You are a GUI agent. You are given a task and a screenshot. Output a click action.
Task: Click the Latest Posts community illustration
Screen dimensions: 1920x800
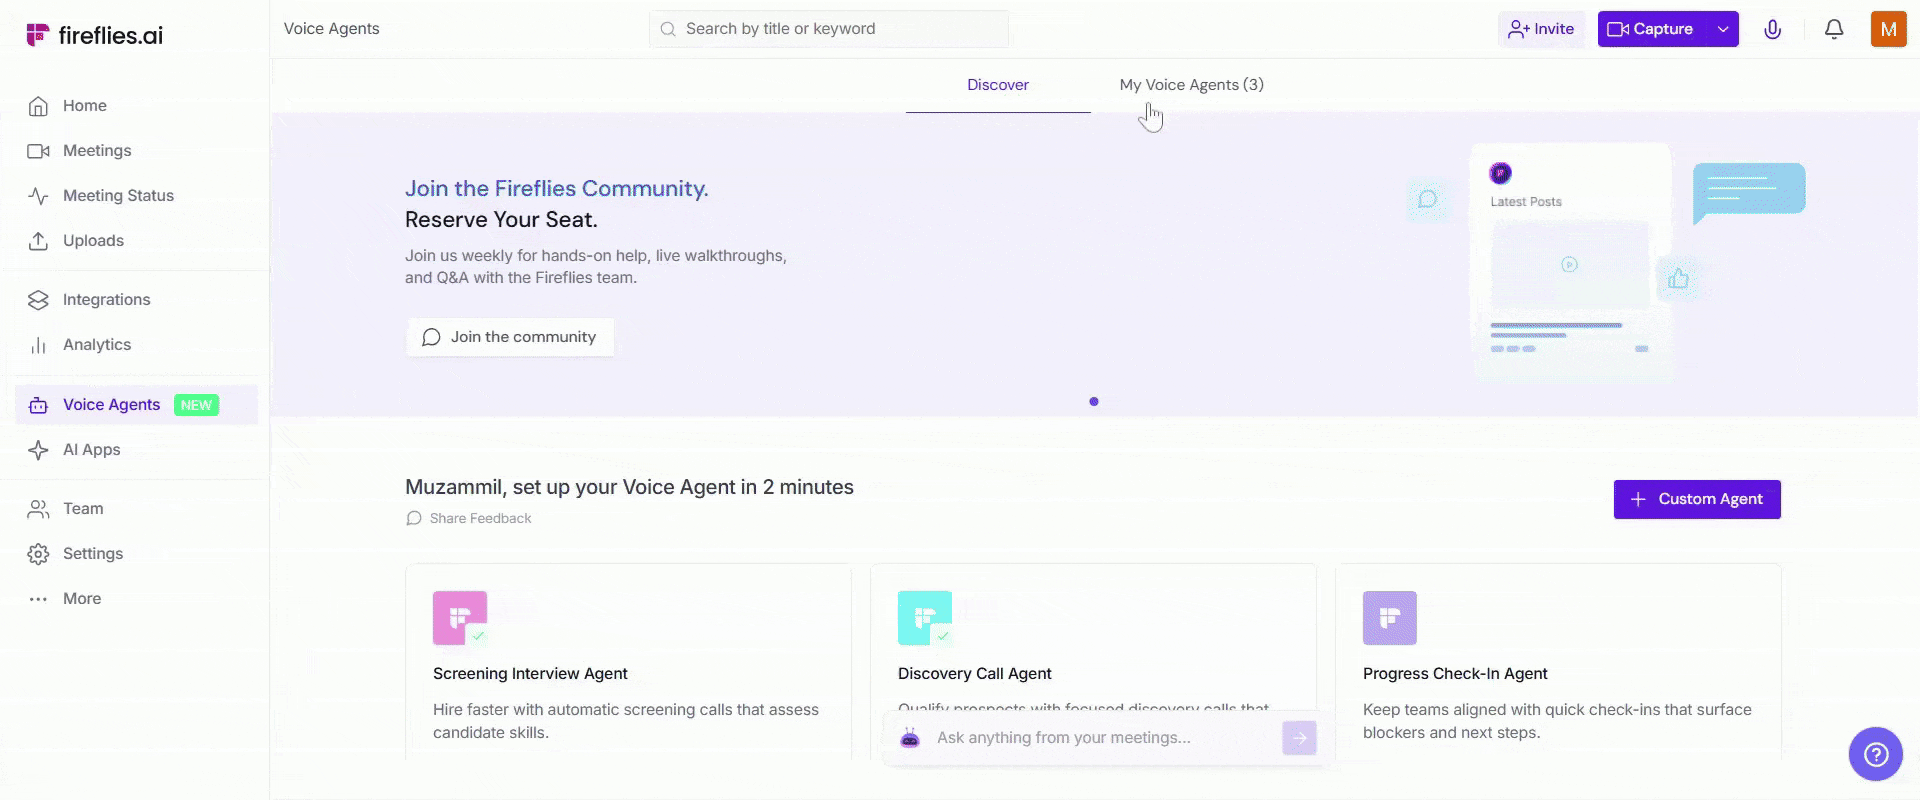[1571, 262]
